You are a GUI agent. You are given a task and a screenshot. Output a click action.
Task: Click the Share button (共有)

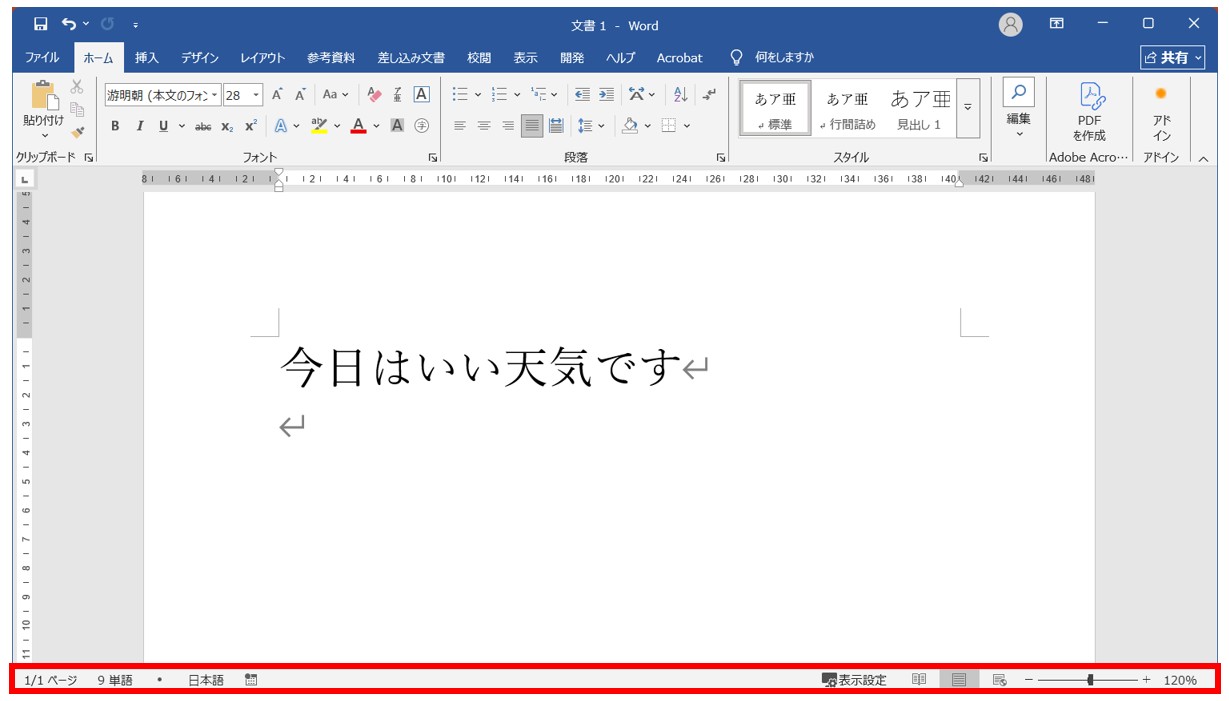pyautogui.click(x=1173, y=58)
